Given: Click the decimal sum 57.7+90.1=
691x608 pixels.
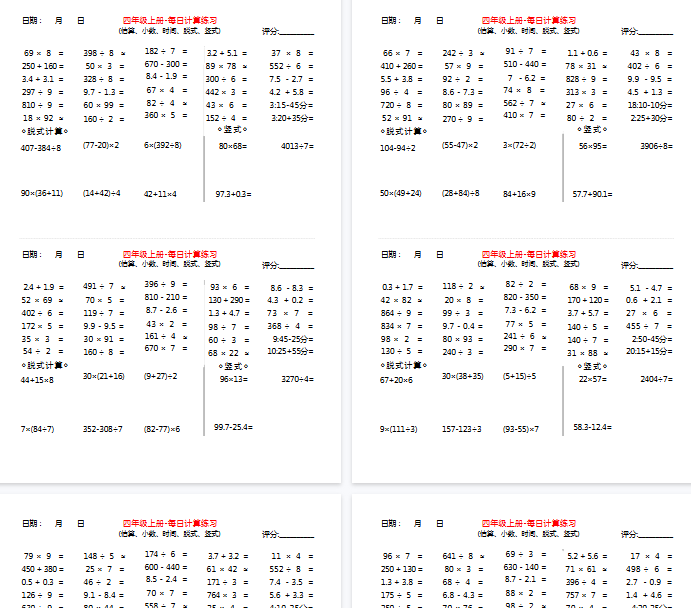Looking at the screenshot, I should click(594, 193).
